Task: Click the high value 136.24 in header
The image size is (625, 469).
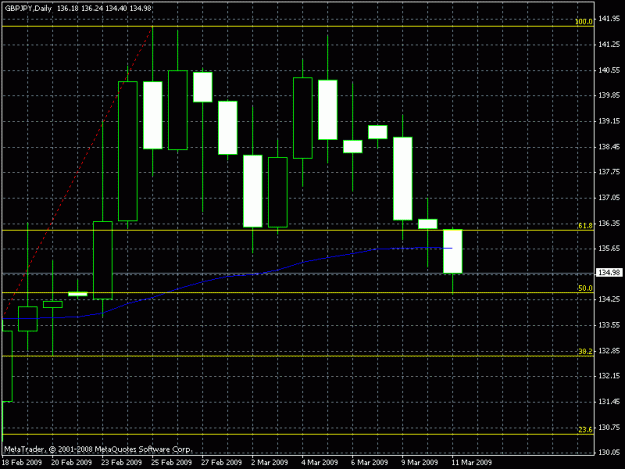Action: tap(92, 8)
